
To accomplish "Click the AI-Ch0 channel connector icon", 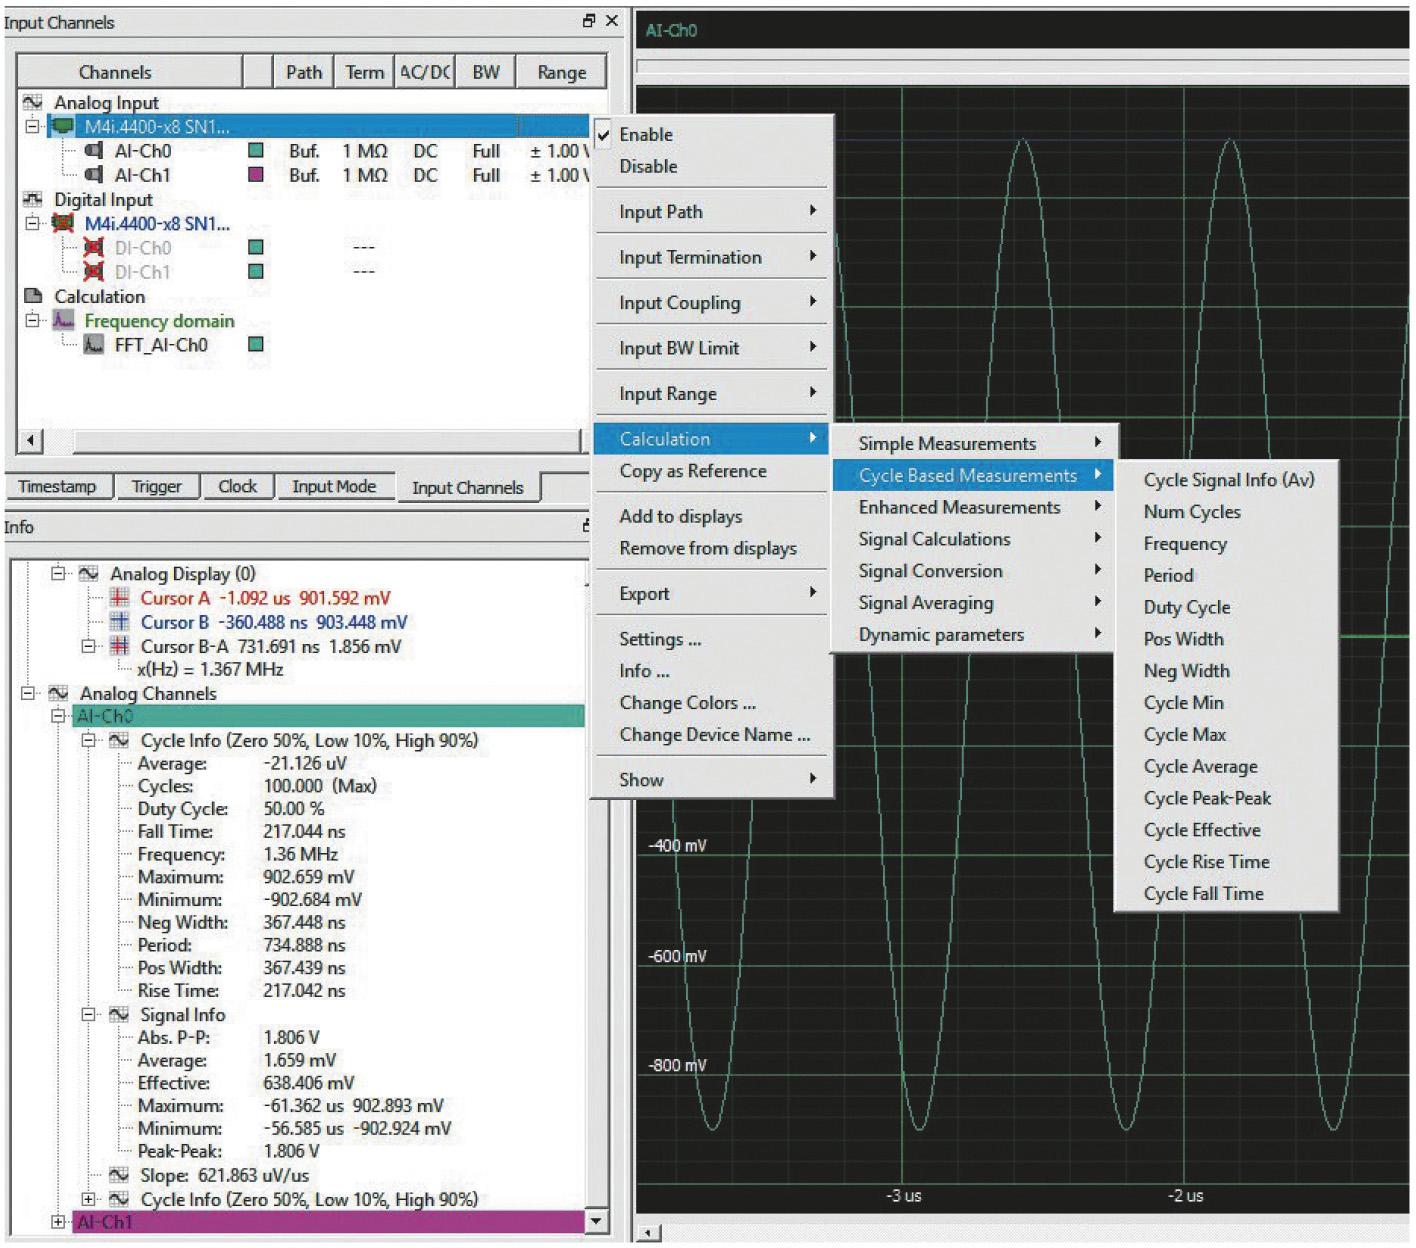I will coord(93,150).
